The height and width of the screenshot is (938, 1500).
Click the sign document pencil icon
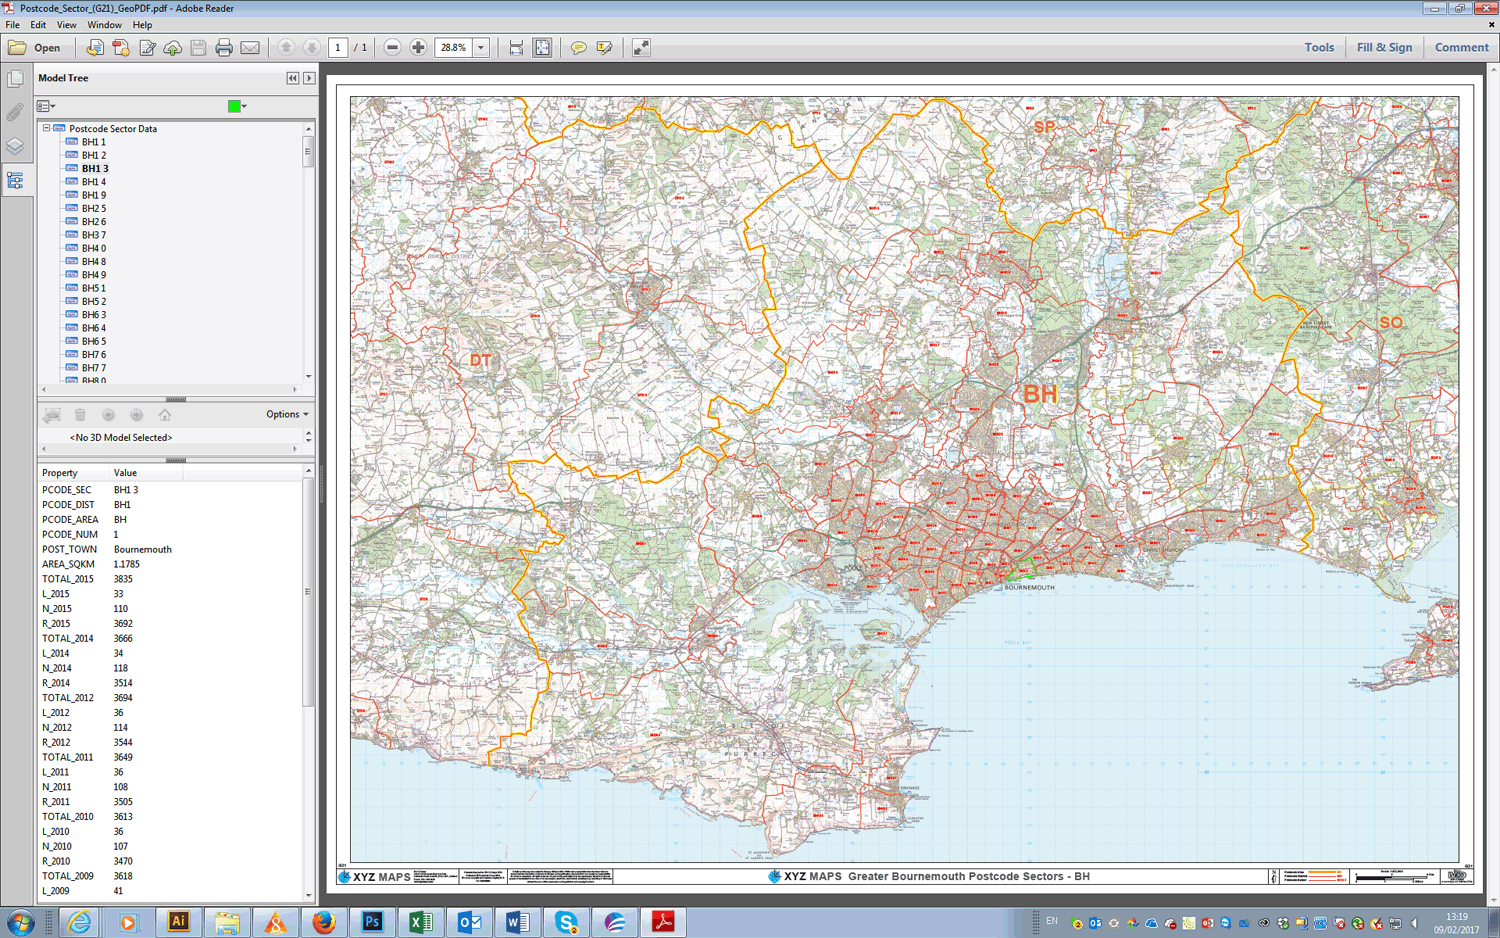147,47
